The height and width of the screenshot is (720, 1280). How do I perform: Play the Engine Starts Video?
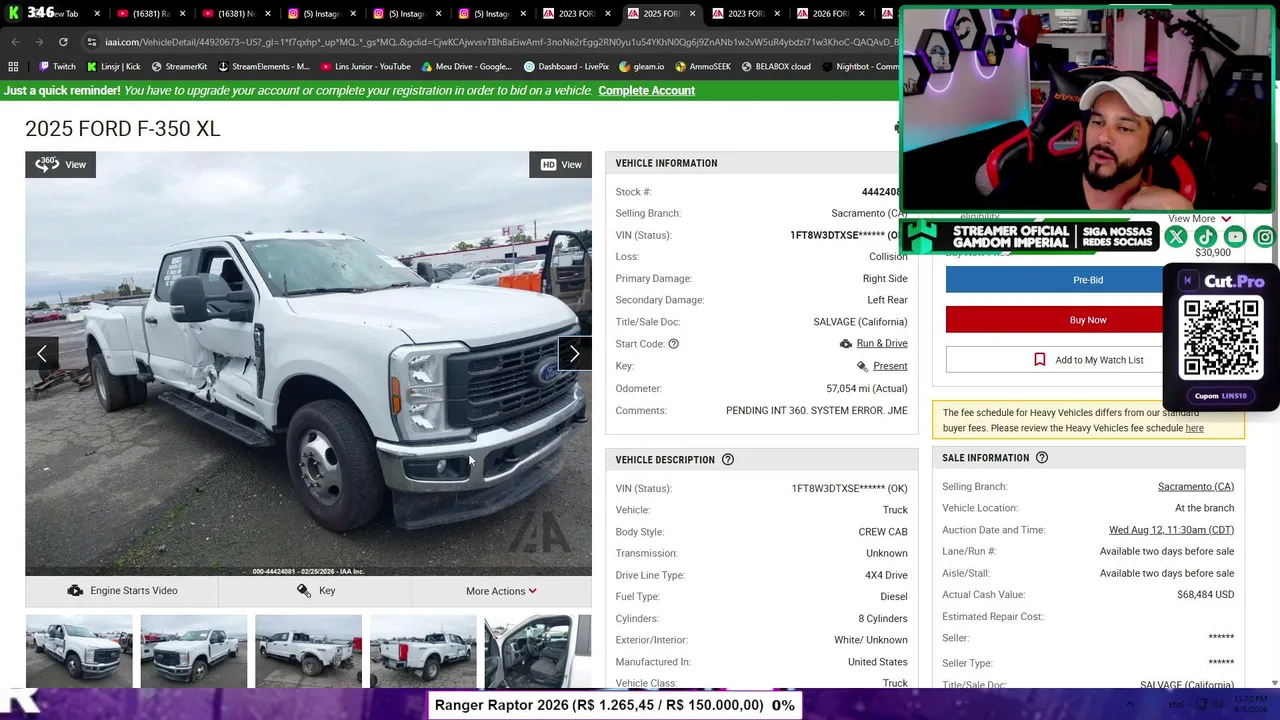pyautogui.click(x=122, y=591)
